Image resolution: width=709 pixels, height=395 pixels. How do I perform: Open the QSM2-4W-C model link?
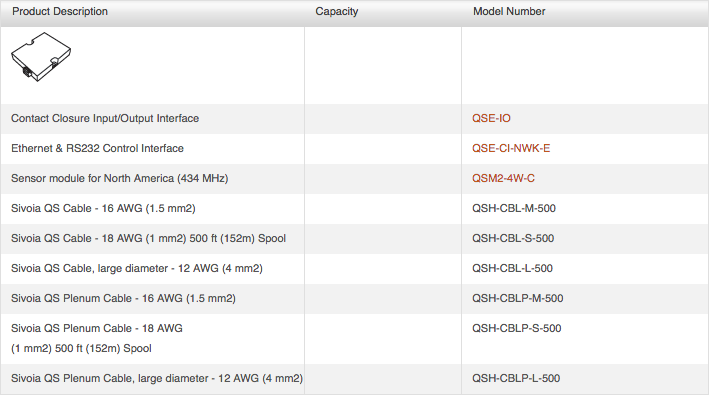[x=503, y=178]
